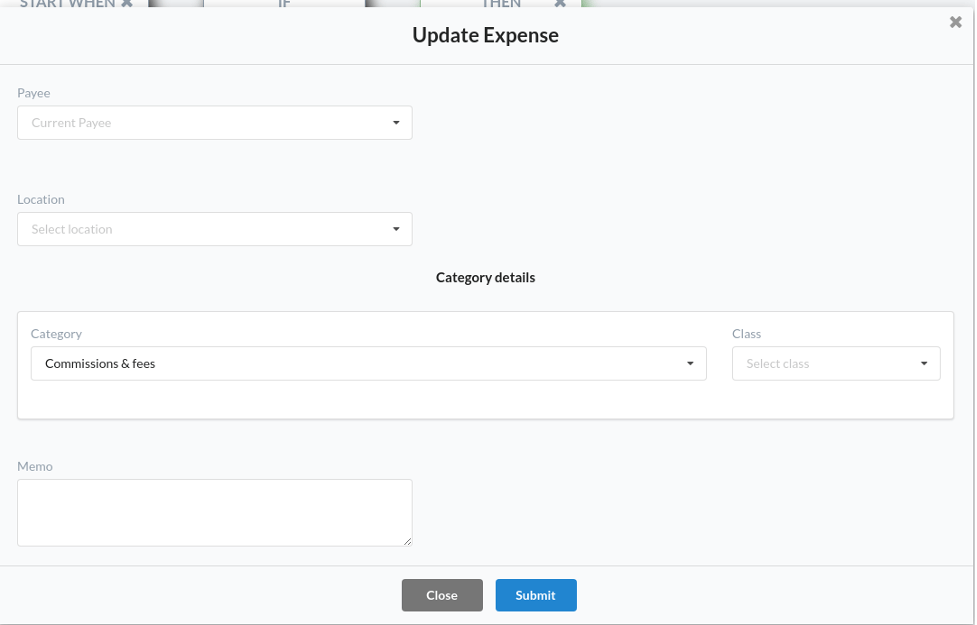This screenshot has height=625, width=977.
Task: Click the Class dropdown arrow
Action: pyautogui.click(x=923, y=363)
